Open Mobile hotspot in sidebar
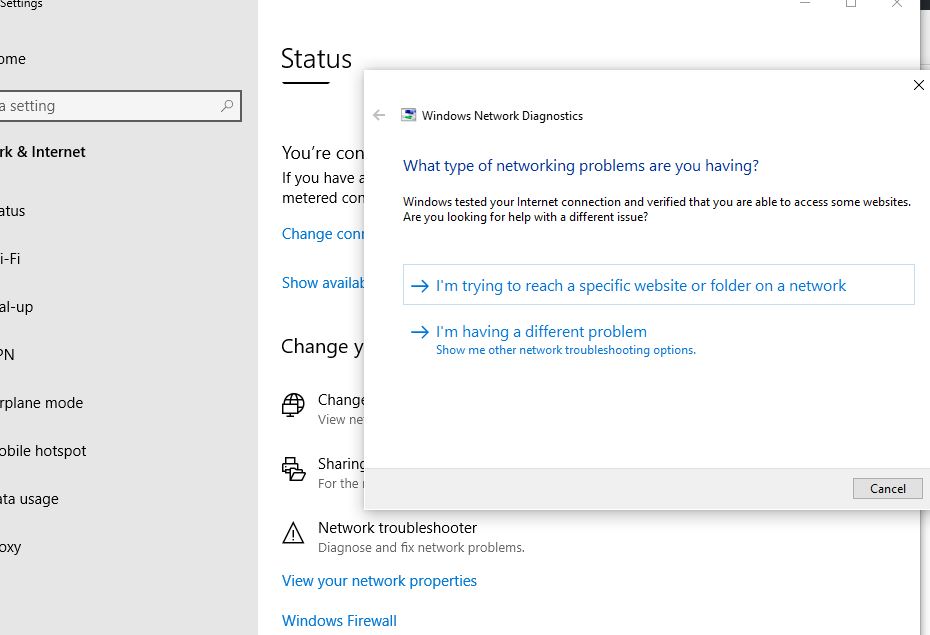The image size is (930, 635). [43, 451]
